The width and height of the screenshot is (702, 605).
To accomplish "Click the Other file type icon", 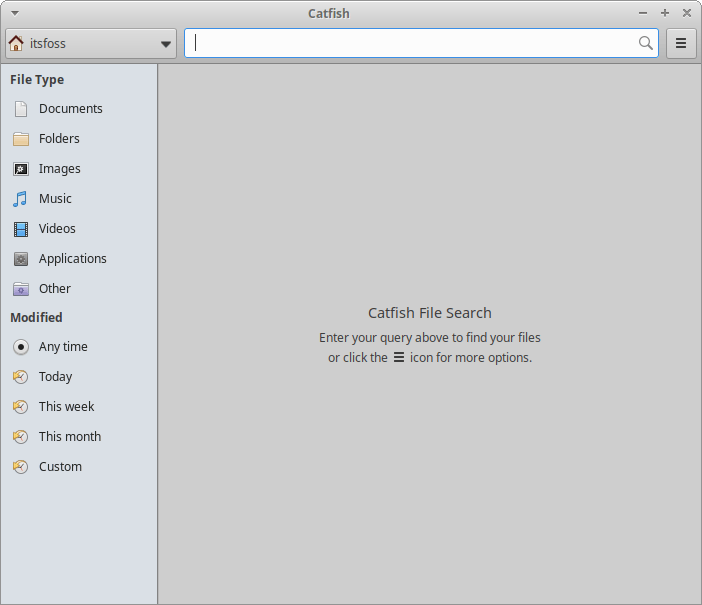I will click(x=21, y=289).
